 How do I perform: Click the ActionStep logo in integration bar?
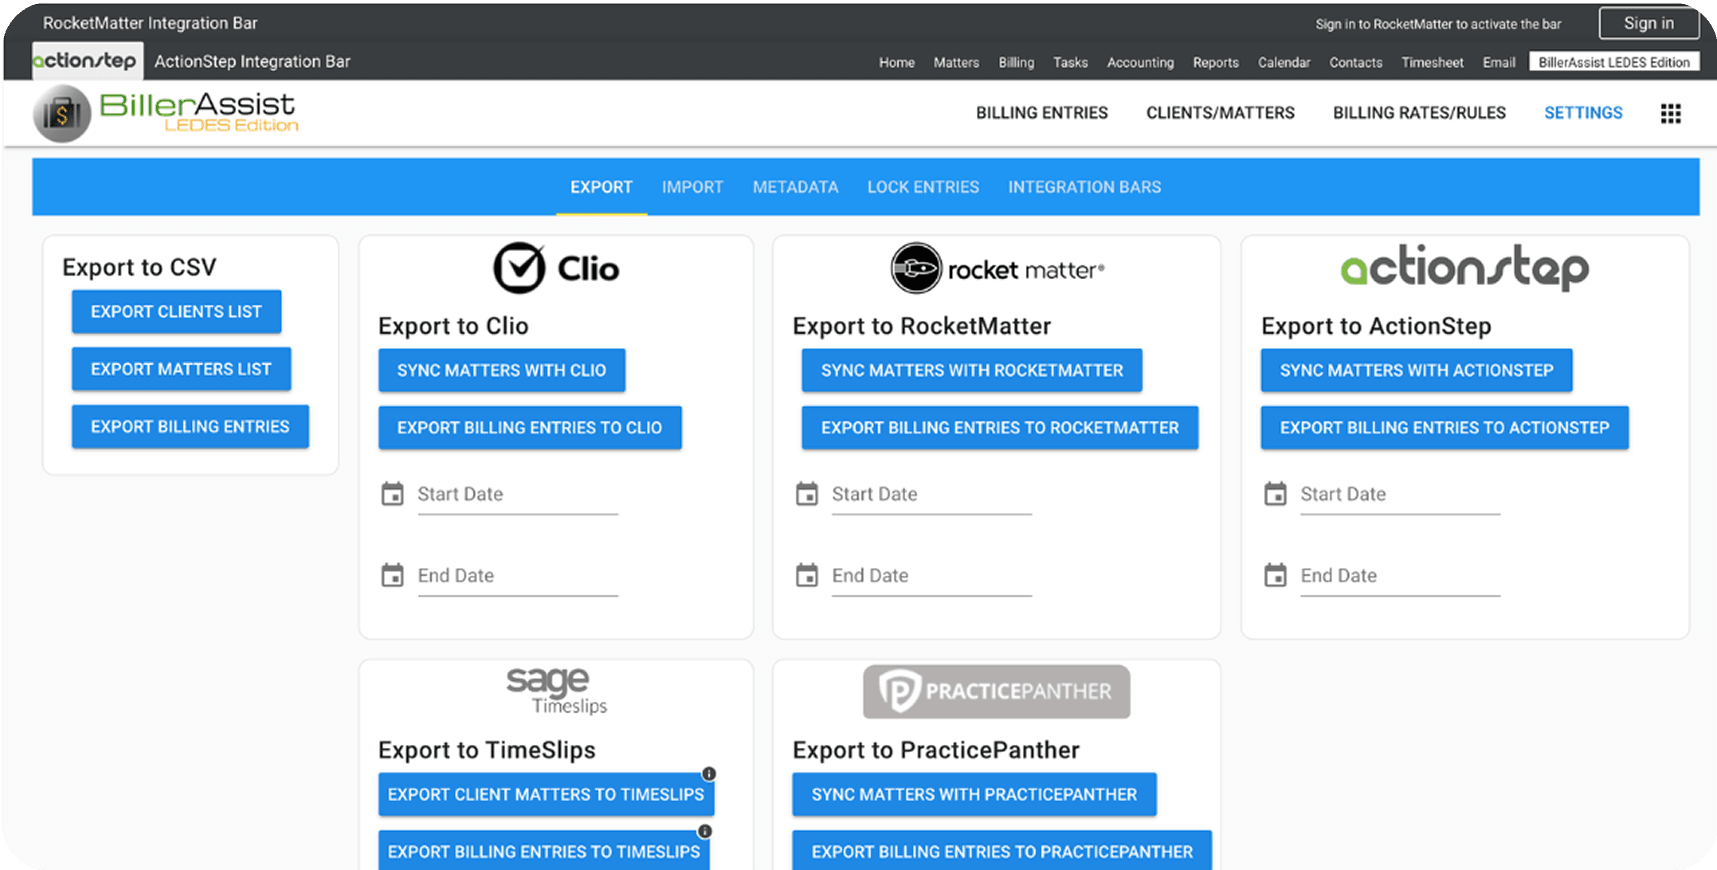tap(87, 61)
